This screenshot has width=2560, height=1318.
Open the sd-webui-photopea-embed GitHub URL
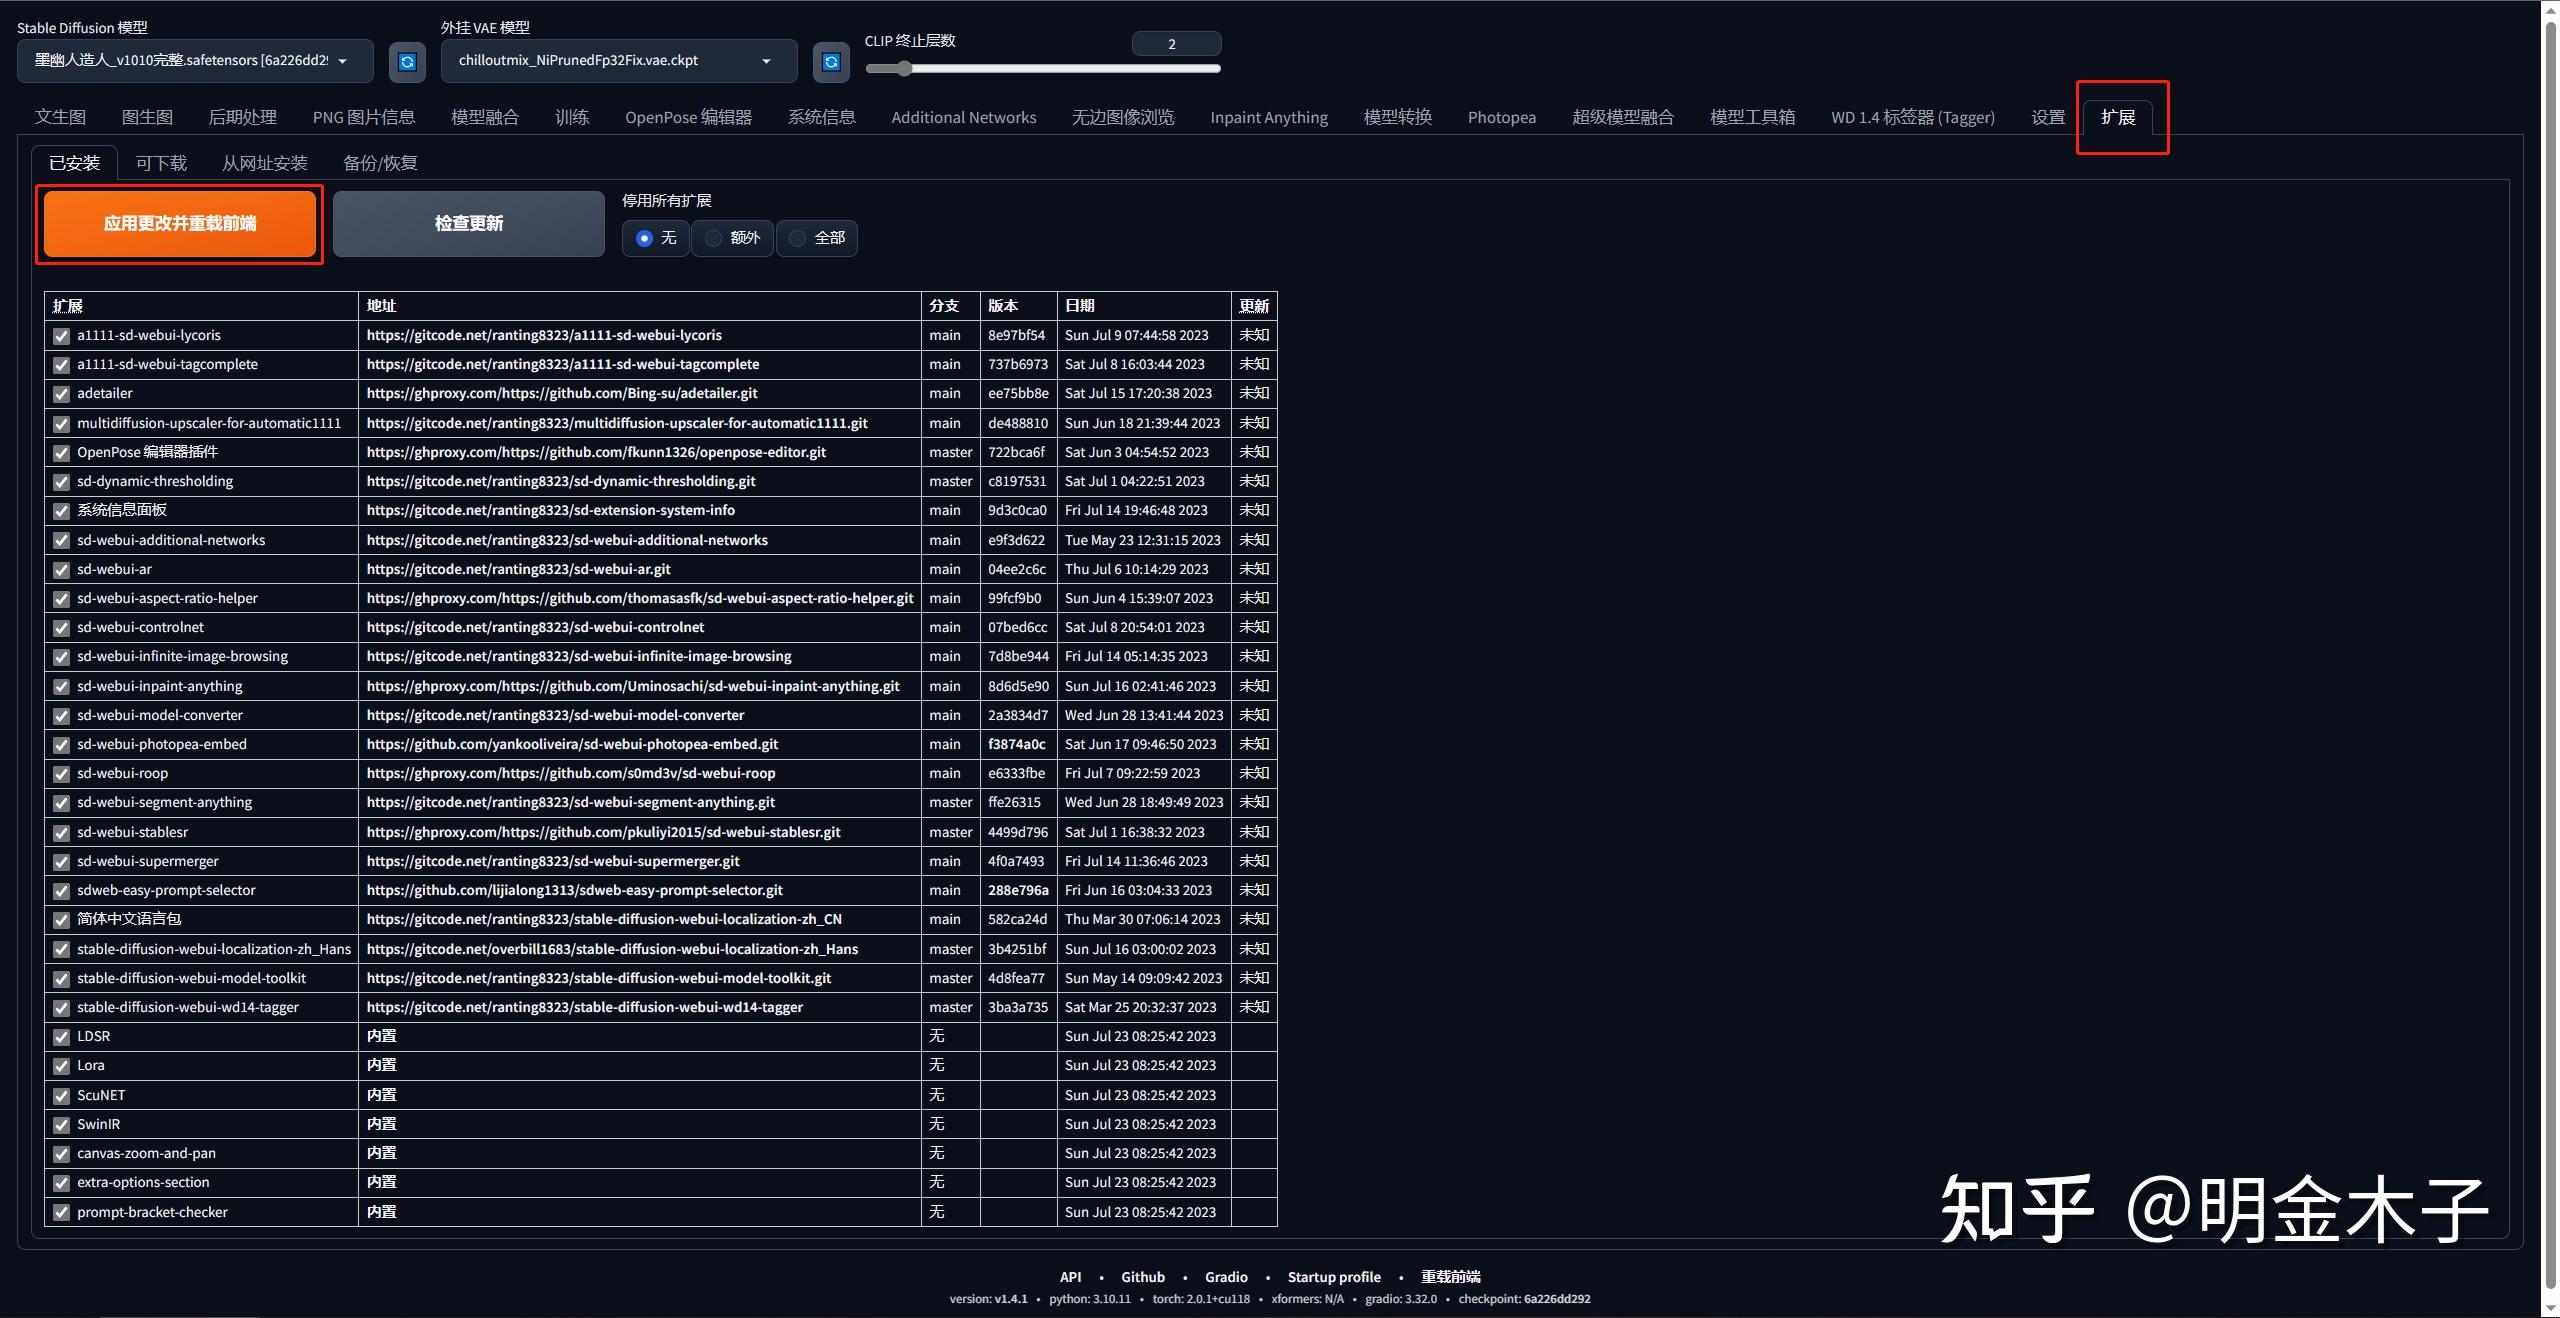tap(572, 744)
